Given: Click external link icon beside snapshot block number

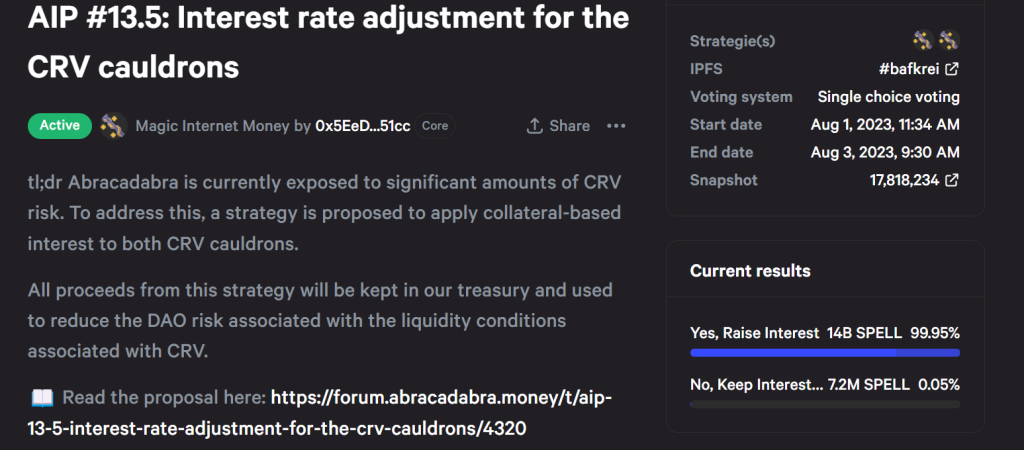Looking at the screenshot, I should point(953,181).
